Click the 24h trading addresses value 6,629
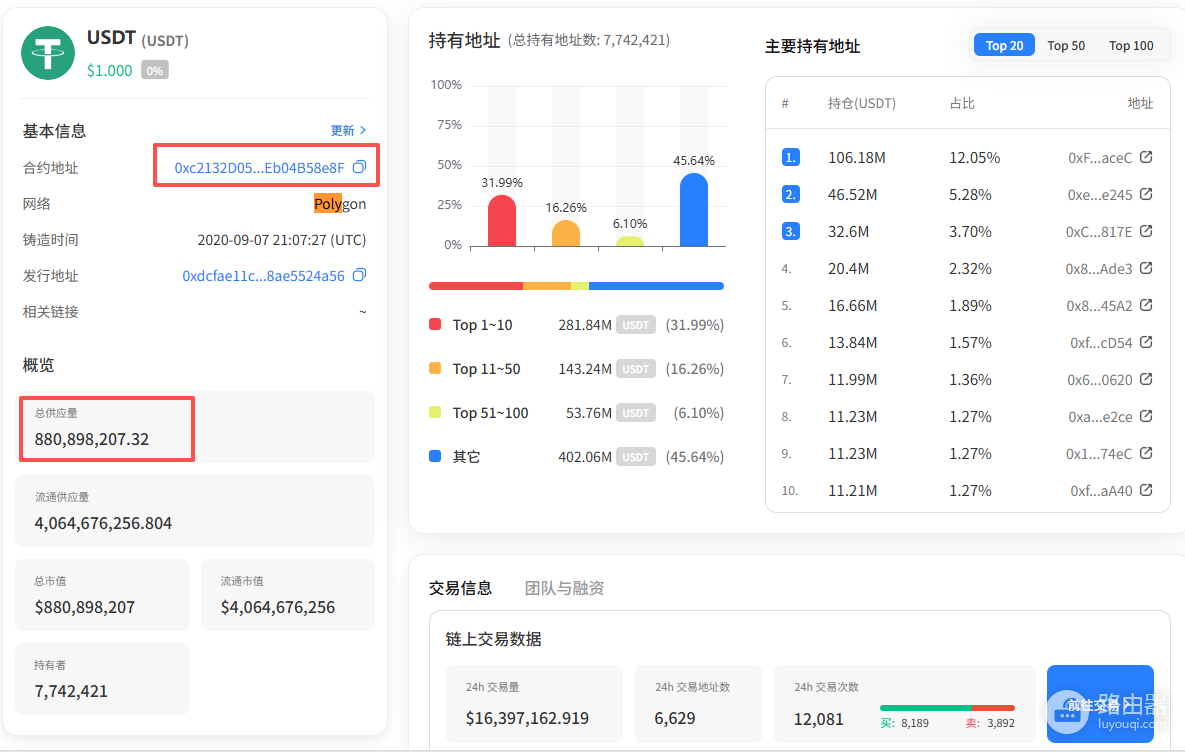The height and width of the screenshot is (752, 1185). click(x=674, y=718)
